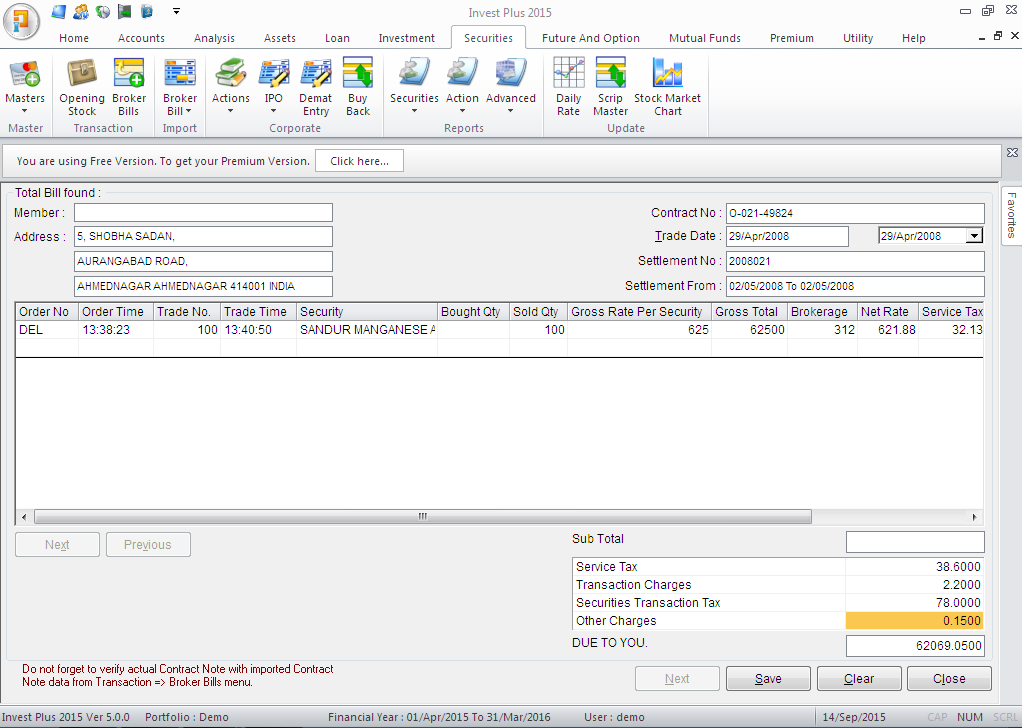Open the Mutual Funds tab
Image resolution: width=1022 pixels, height=728 pixels.
[x=705, y=38]
